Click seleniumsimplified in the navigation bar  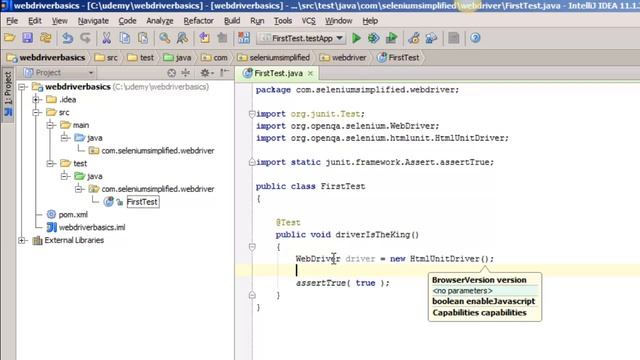coord(274,58)
